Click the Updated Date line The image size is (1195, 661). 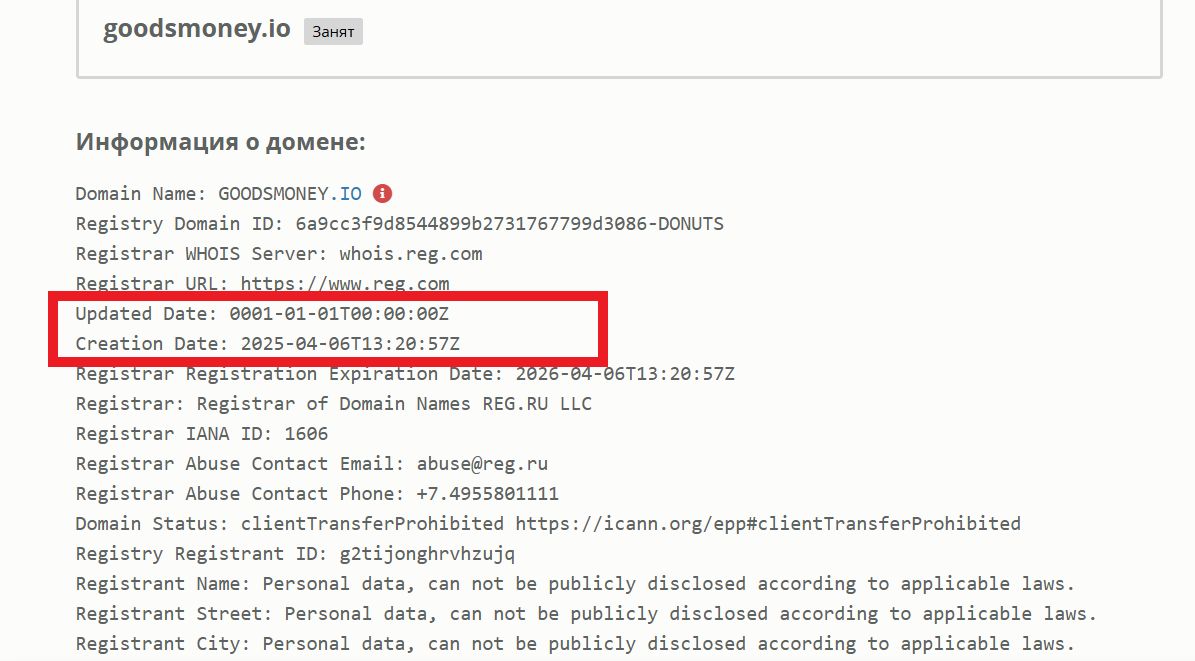262,314
